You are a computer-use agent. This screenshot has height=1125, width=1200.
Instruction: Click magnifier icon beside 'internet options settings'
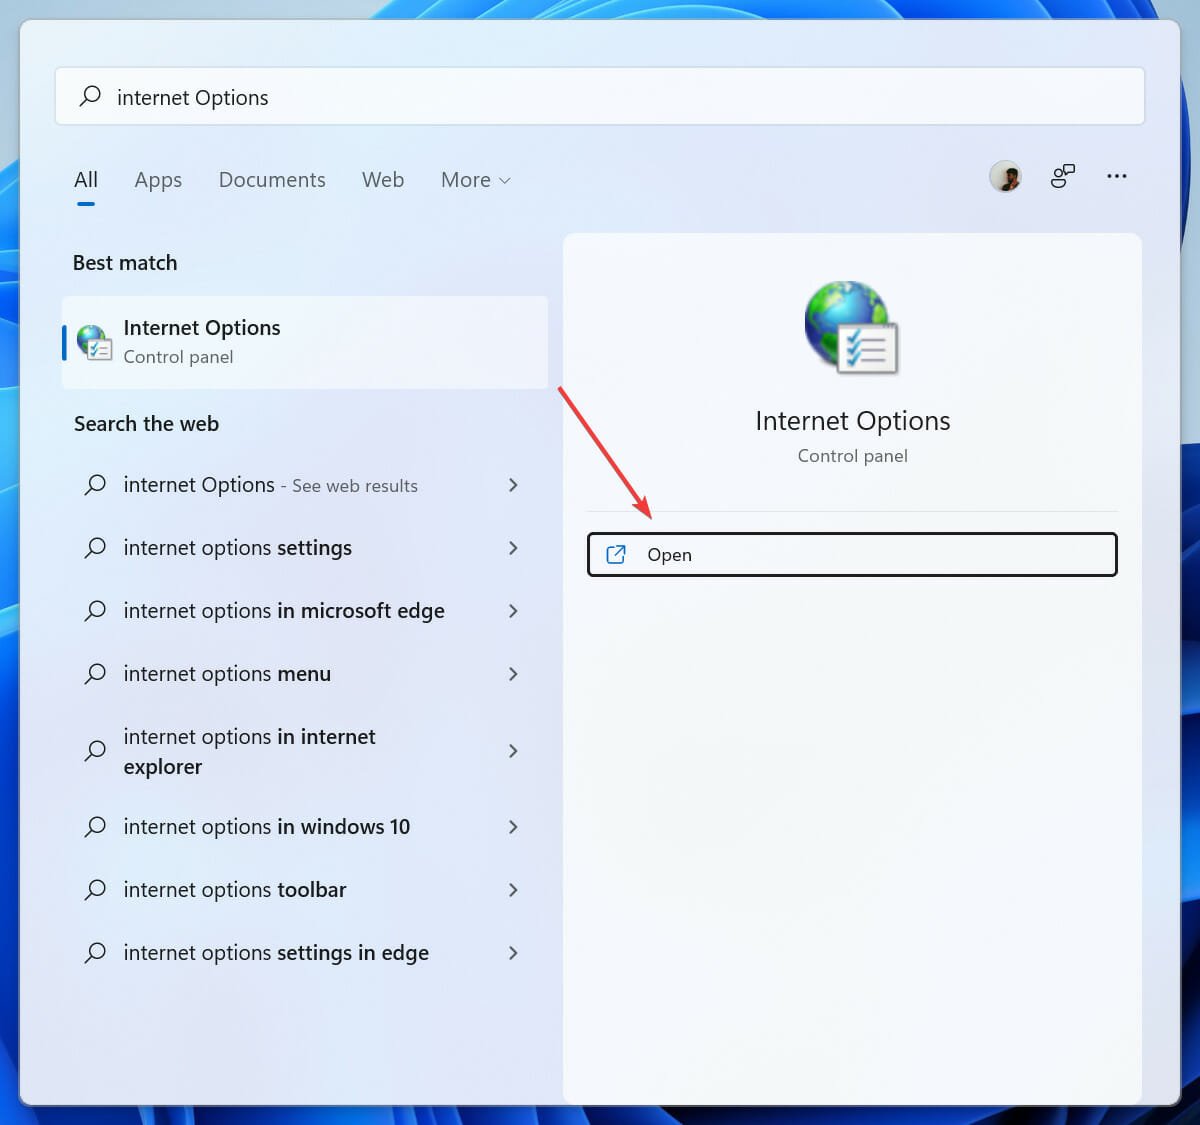pyautogui.click(x=95, y=548)
